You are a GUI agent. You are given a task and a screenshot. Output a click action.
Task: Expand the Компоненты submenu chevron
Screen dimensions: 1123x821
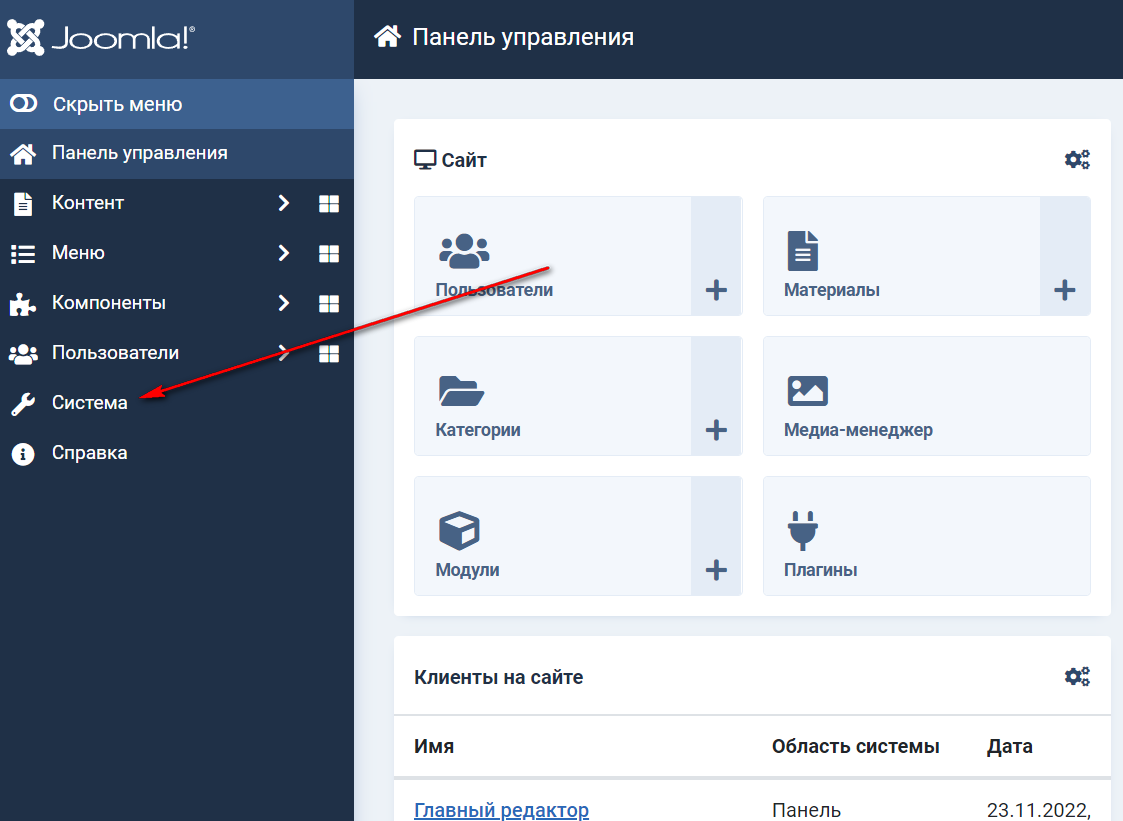pyautogui.click(x=284, y=303)
